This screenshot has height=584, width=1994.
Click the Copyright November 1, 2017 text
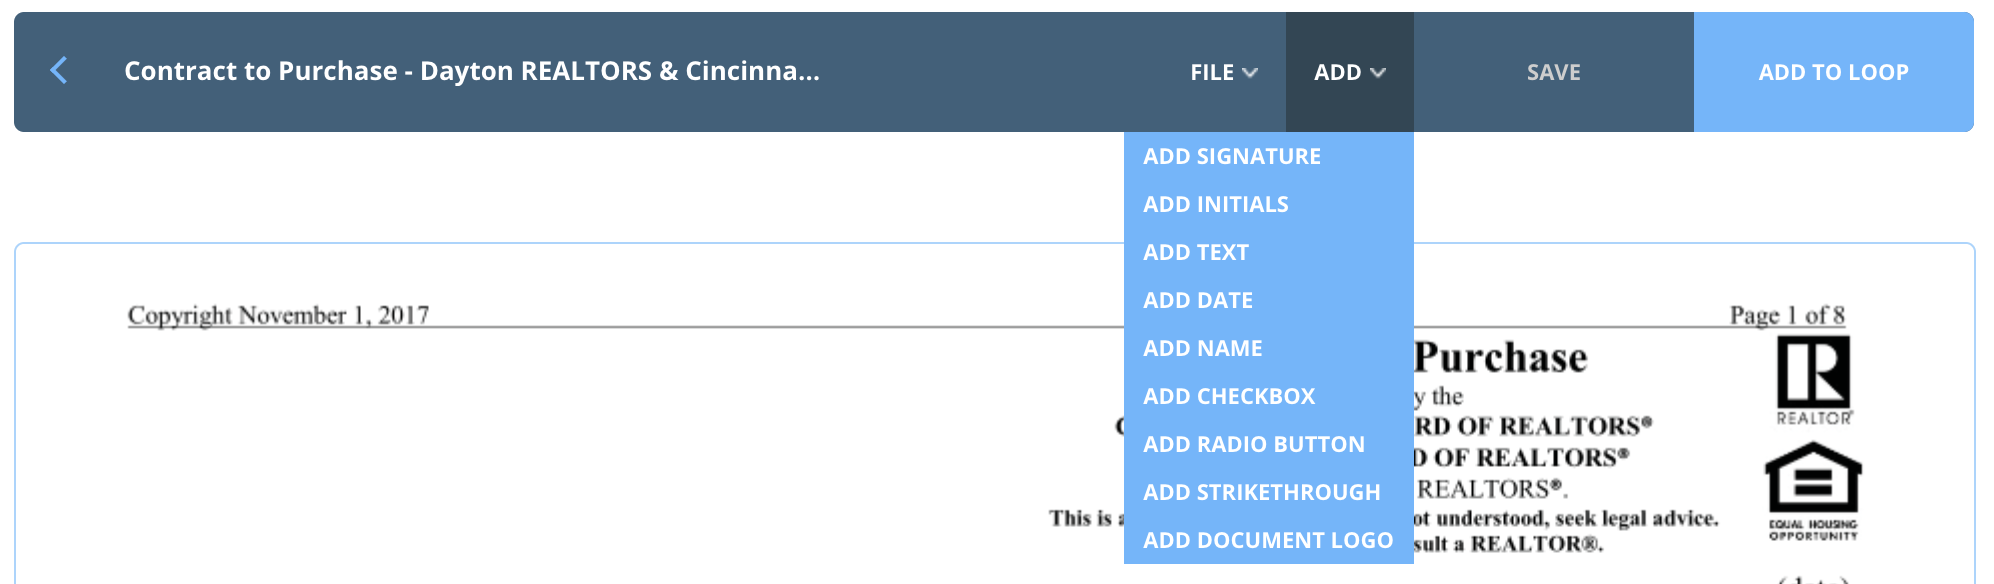(277, 314)
